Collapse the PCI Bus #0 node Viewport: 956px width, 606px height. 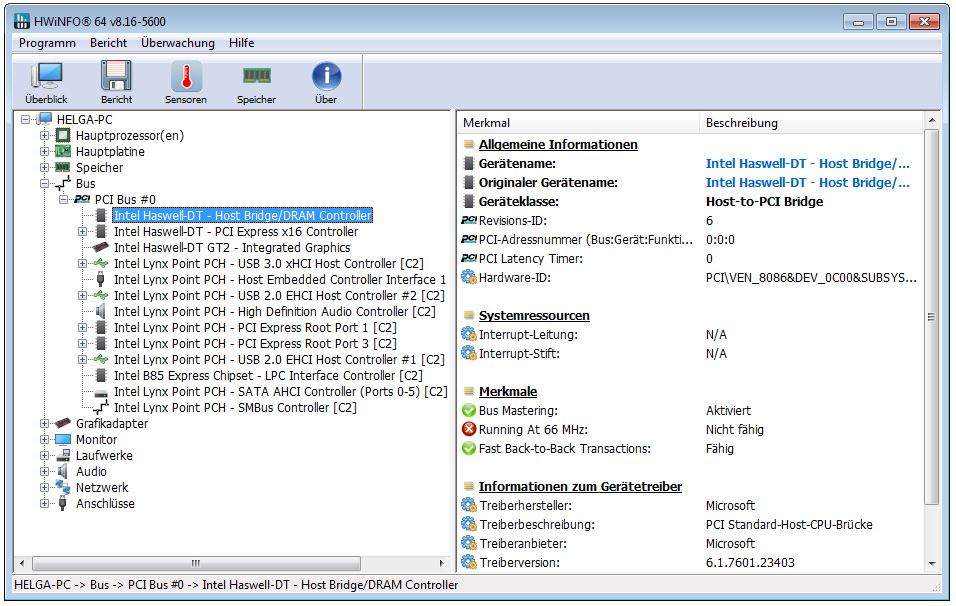pos(63,200)
